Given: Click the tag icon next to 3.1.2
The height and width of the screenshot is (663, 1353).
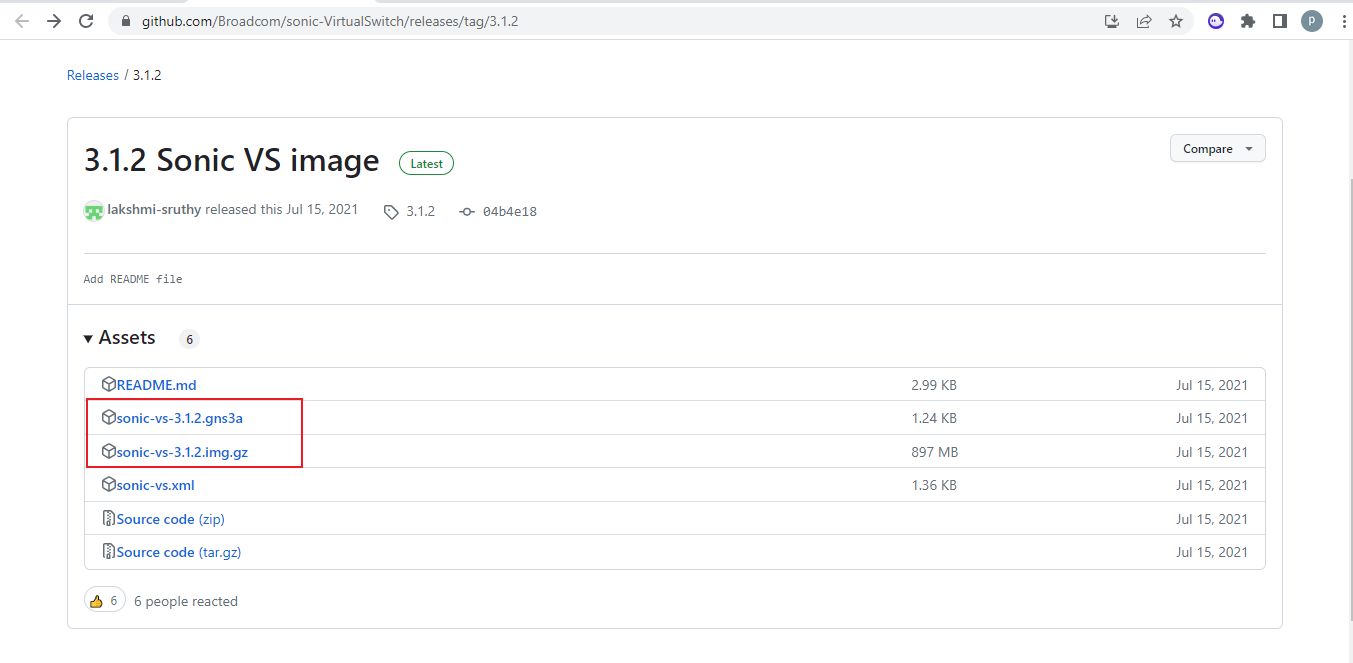Looking at the screenshot, I should 390,211.
